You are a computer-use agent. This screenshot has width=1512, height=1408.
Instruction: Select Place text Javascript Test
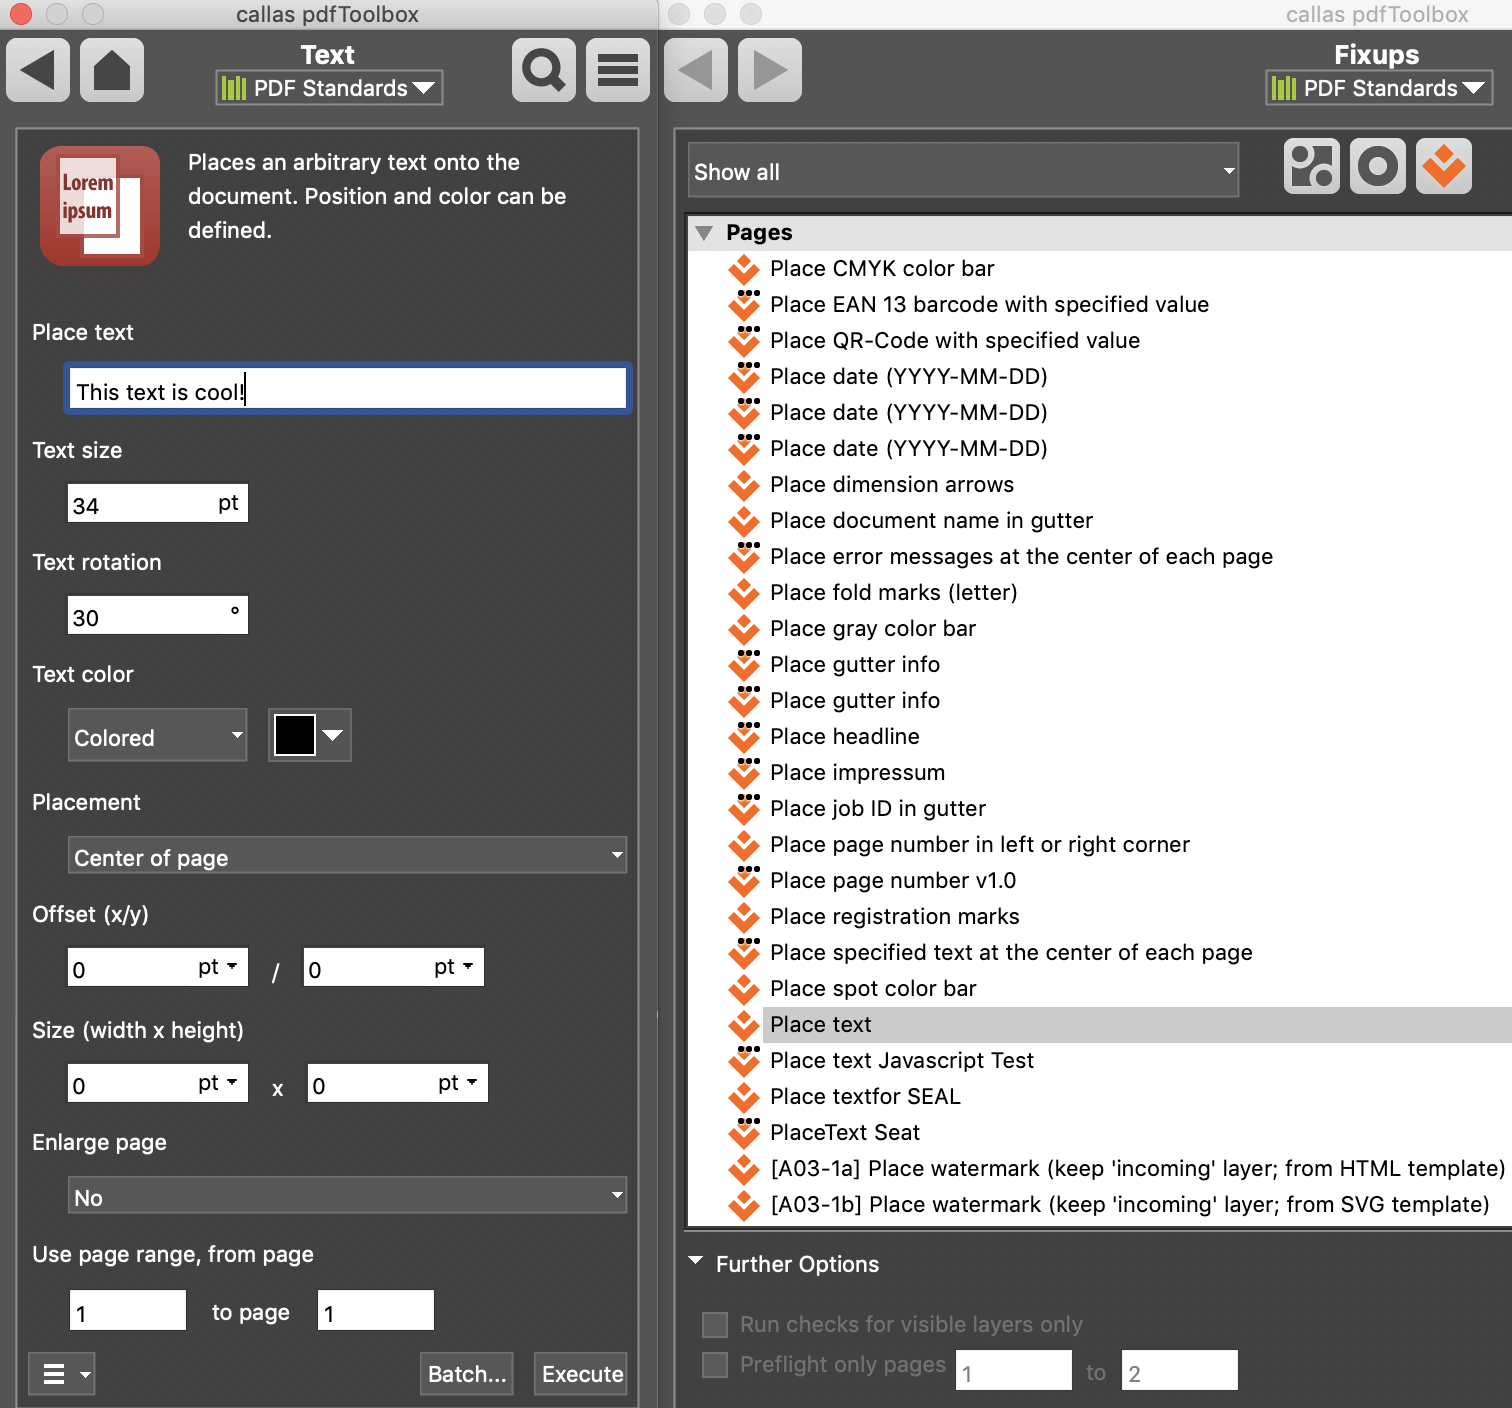tap(902, 1061)
